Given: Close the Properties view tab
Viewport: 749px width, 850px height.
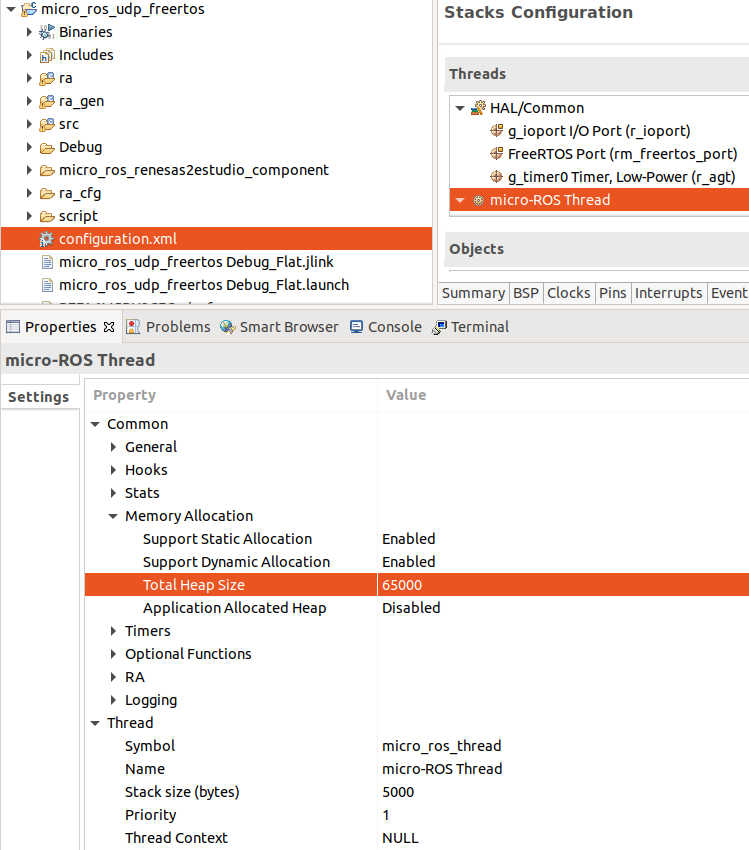Looking at the screenshot, I should coord(109,327).
